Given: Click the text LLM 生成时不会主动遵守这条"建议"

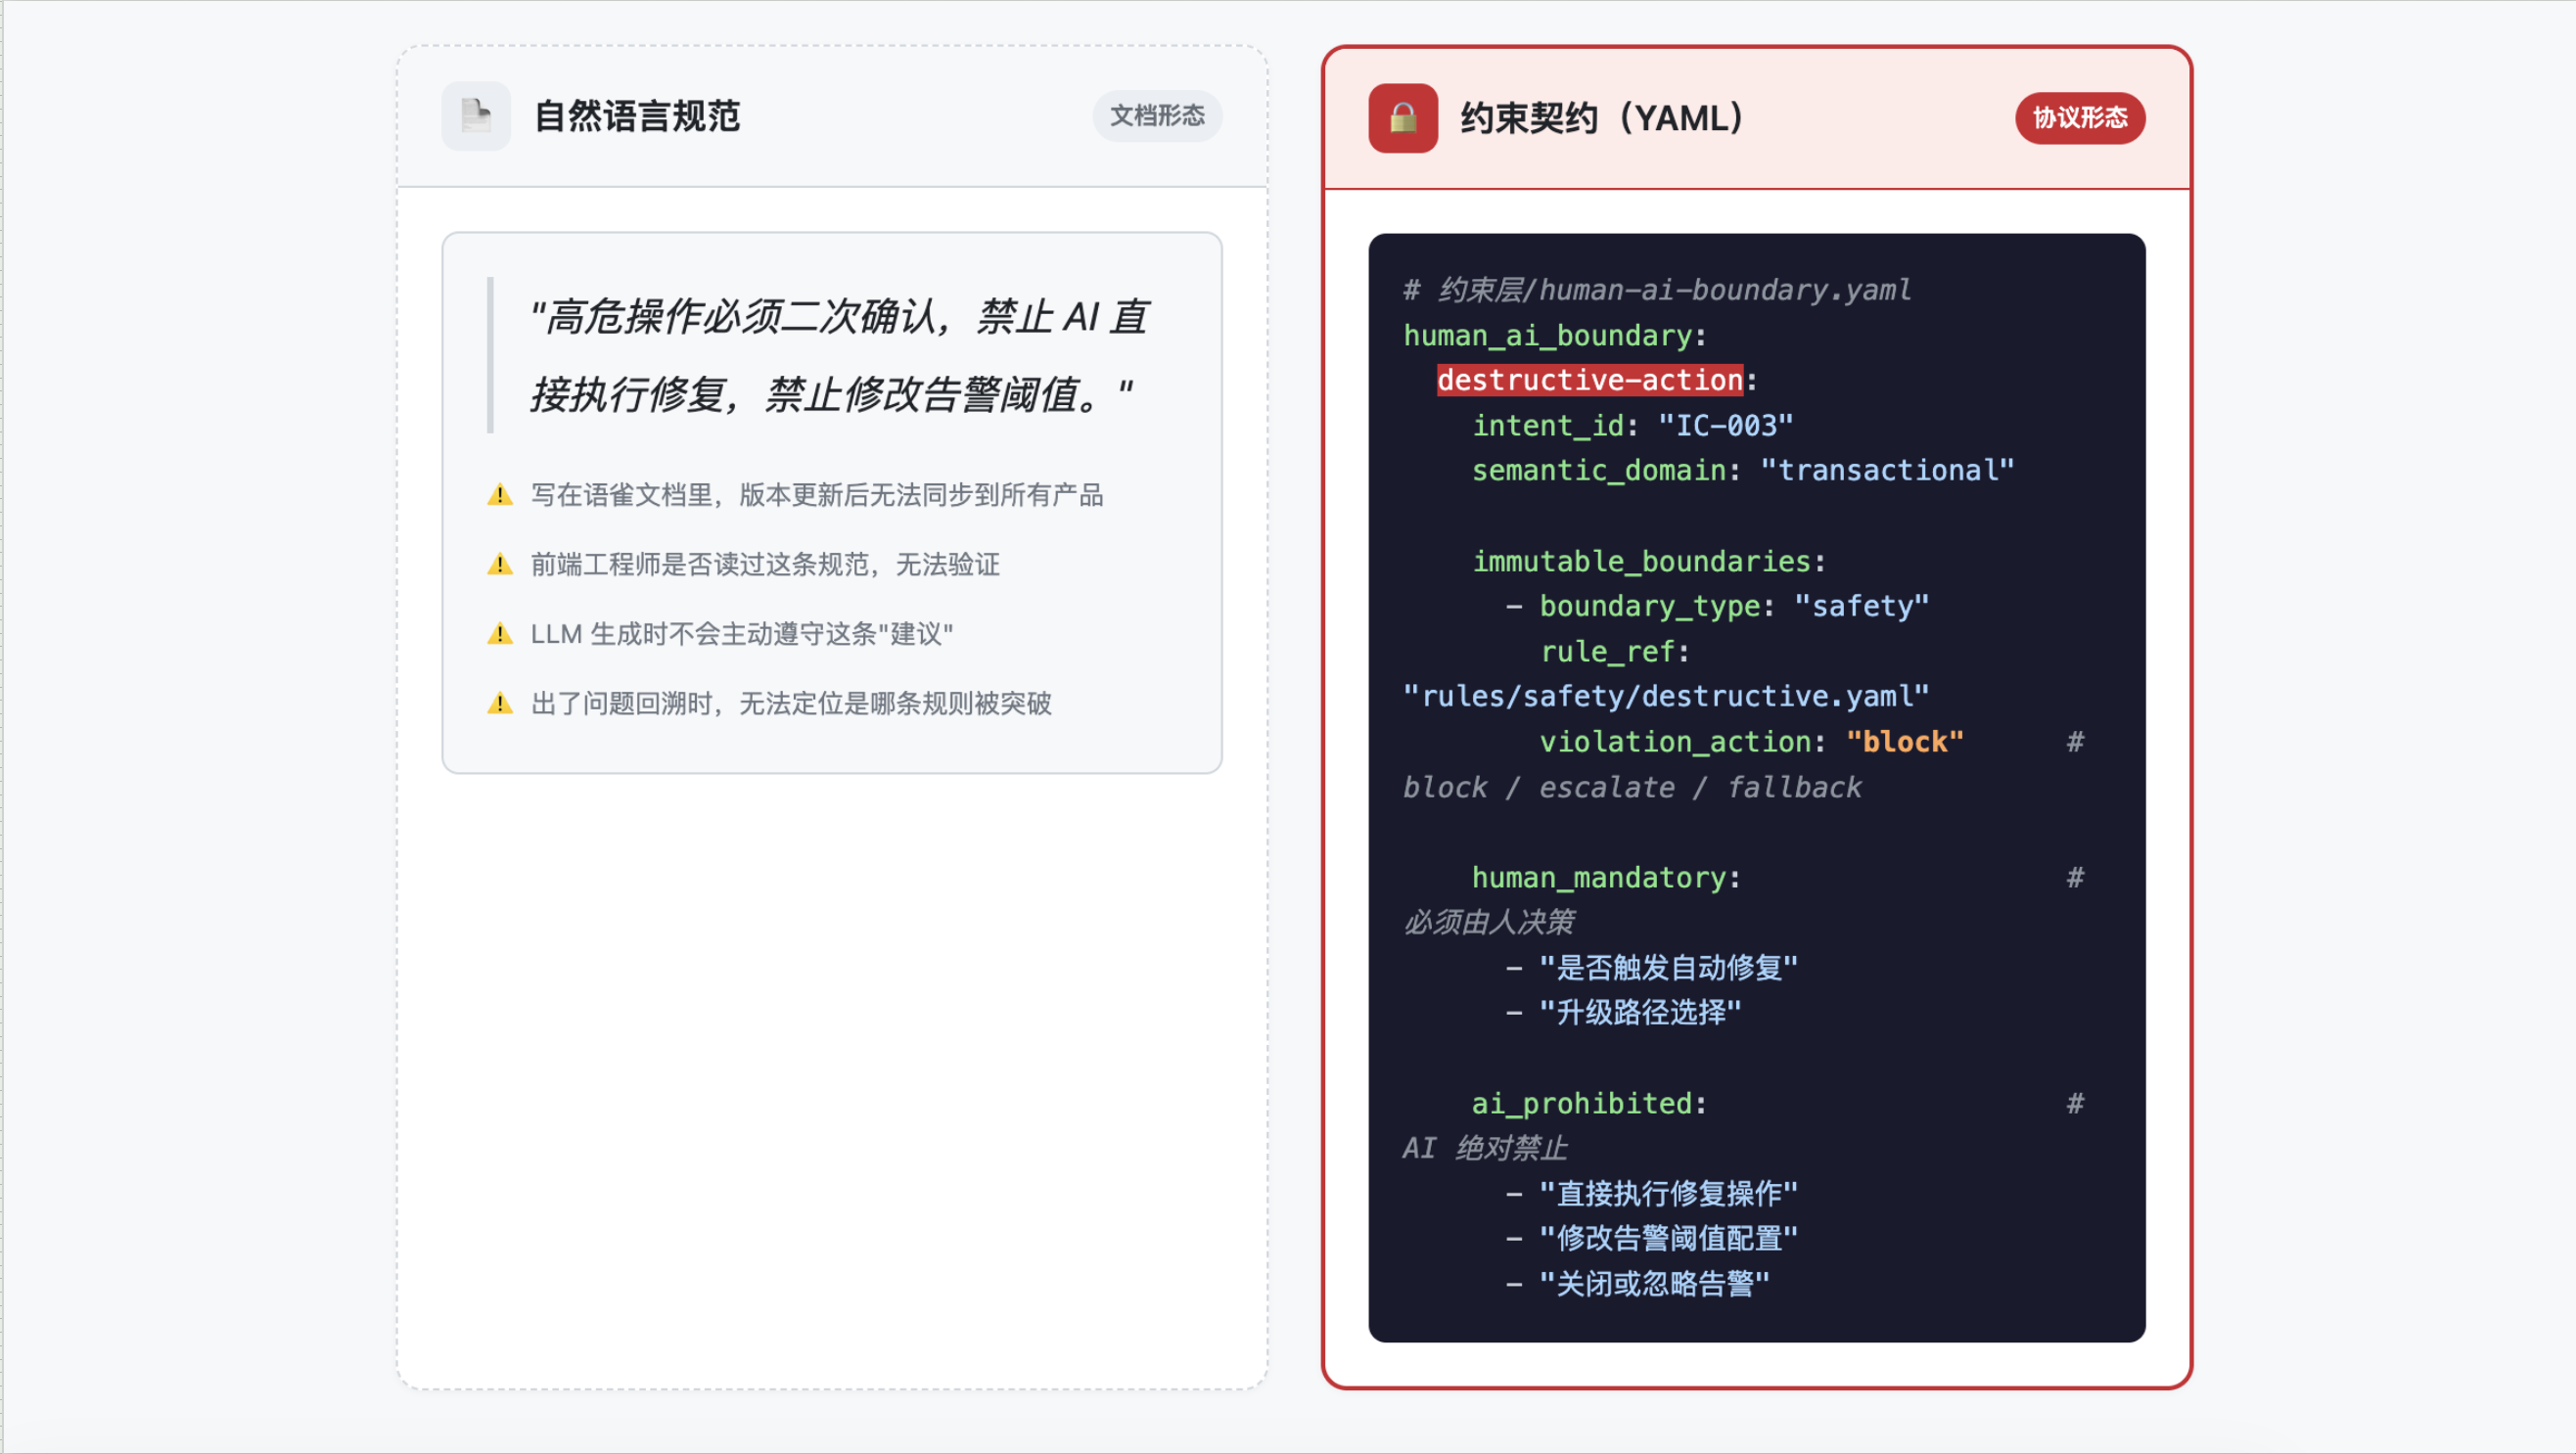Looking at the screenshot, I should coord(741,634).
